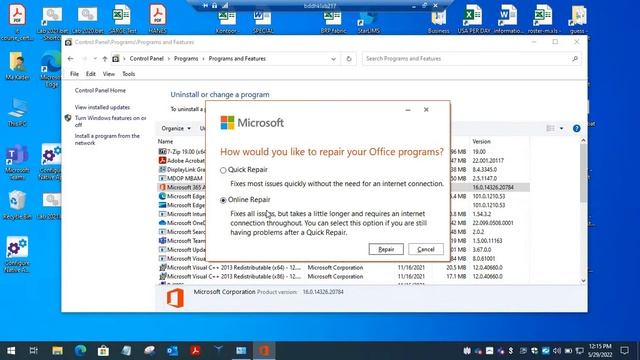Open File Explorer from the taskbar
This screenshot has height=360, width=640.
point(58,351)
